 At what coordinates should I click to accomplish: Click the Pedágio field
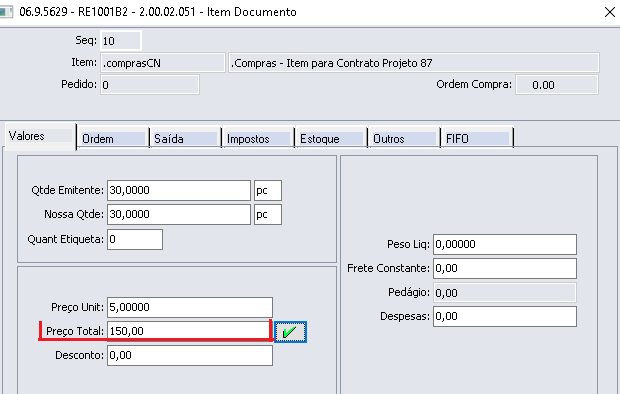pos(505,293)
